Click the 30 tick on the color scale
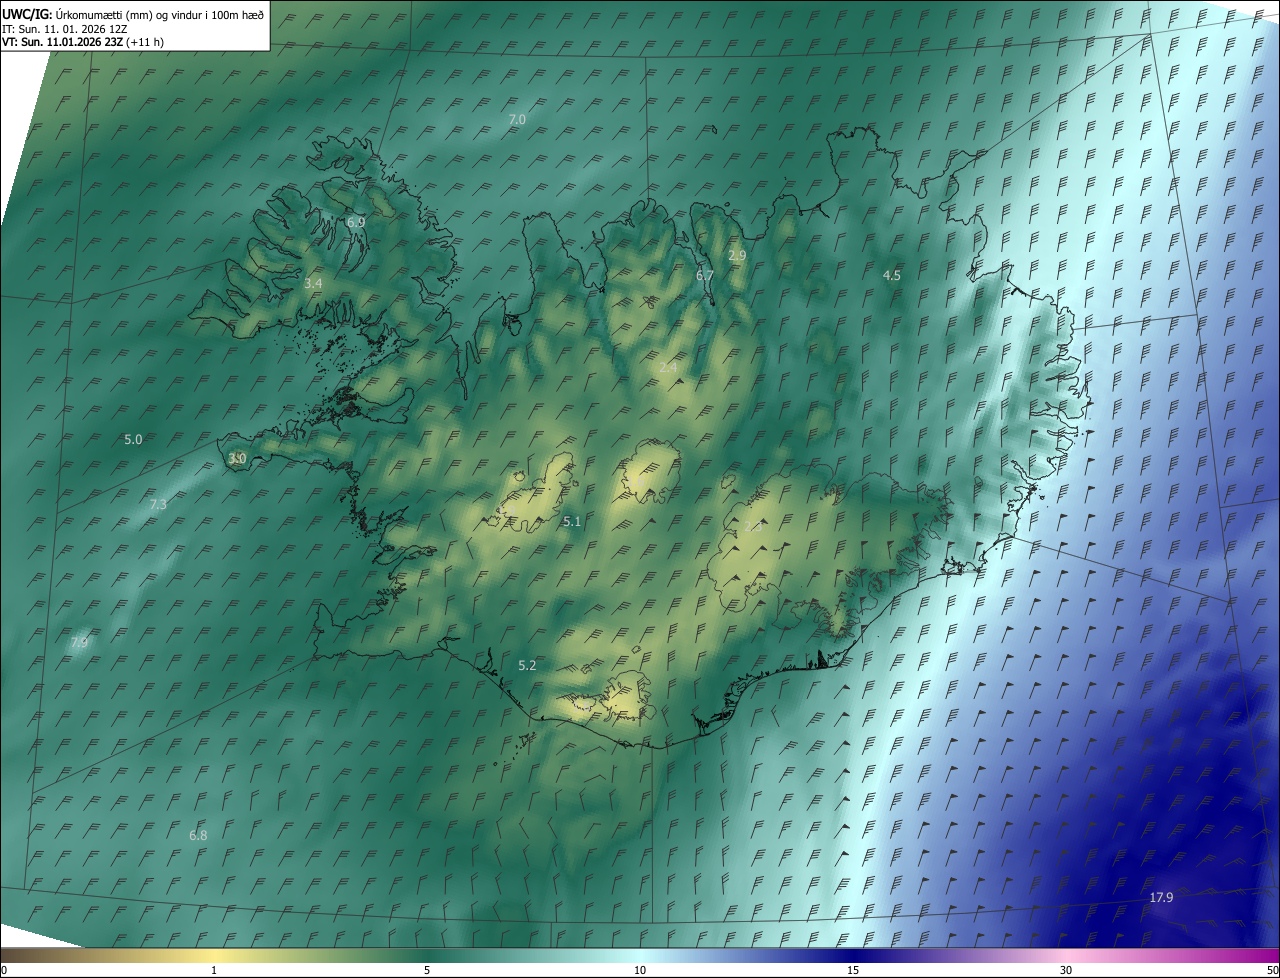This screenshot has width=1280, height=978. (x=1066, y=970)
